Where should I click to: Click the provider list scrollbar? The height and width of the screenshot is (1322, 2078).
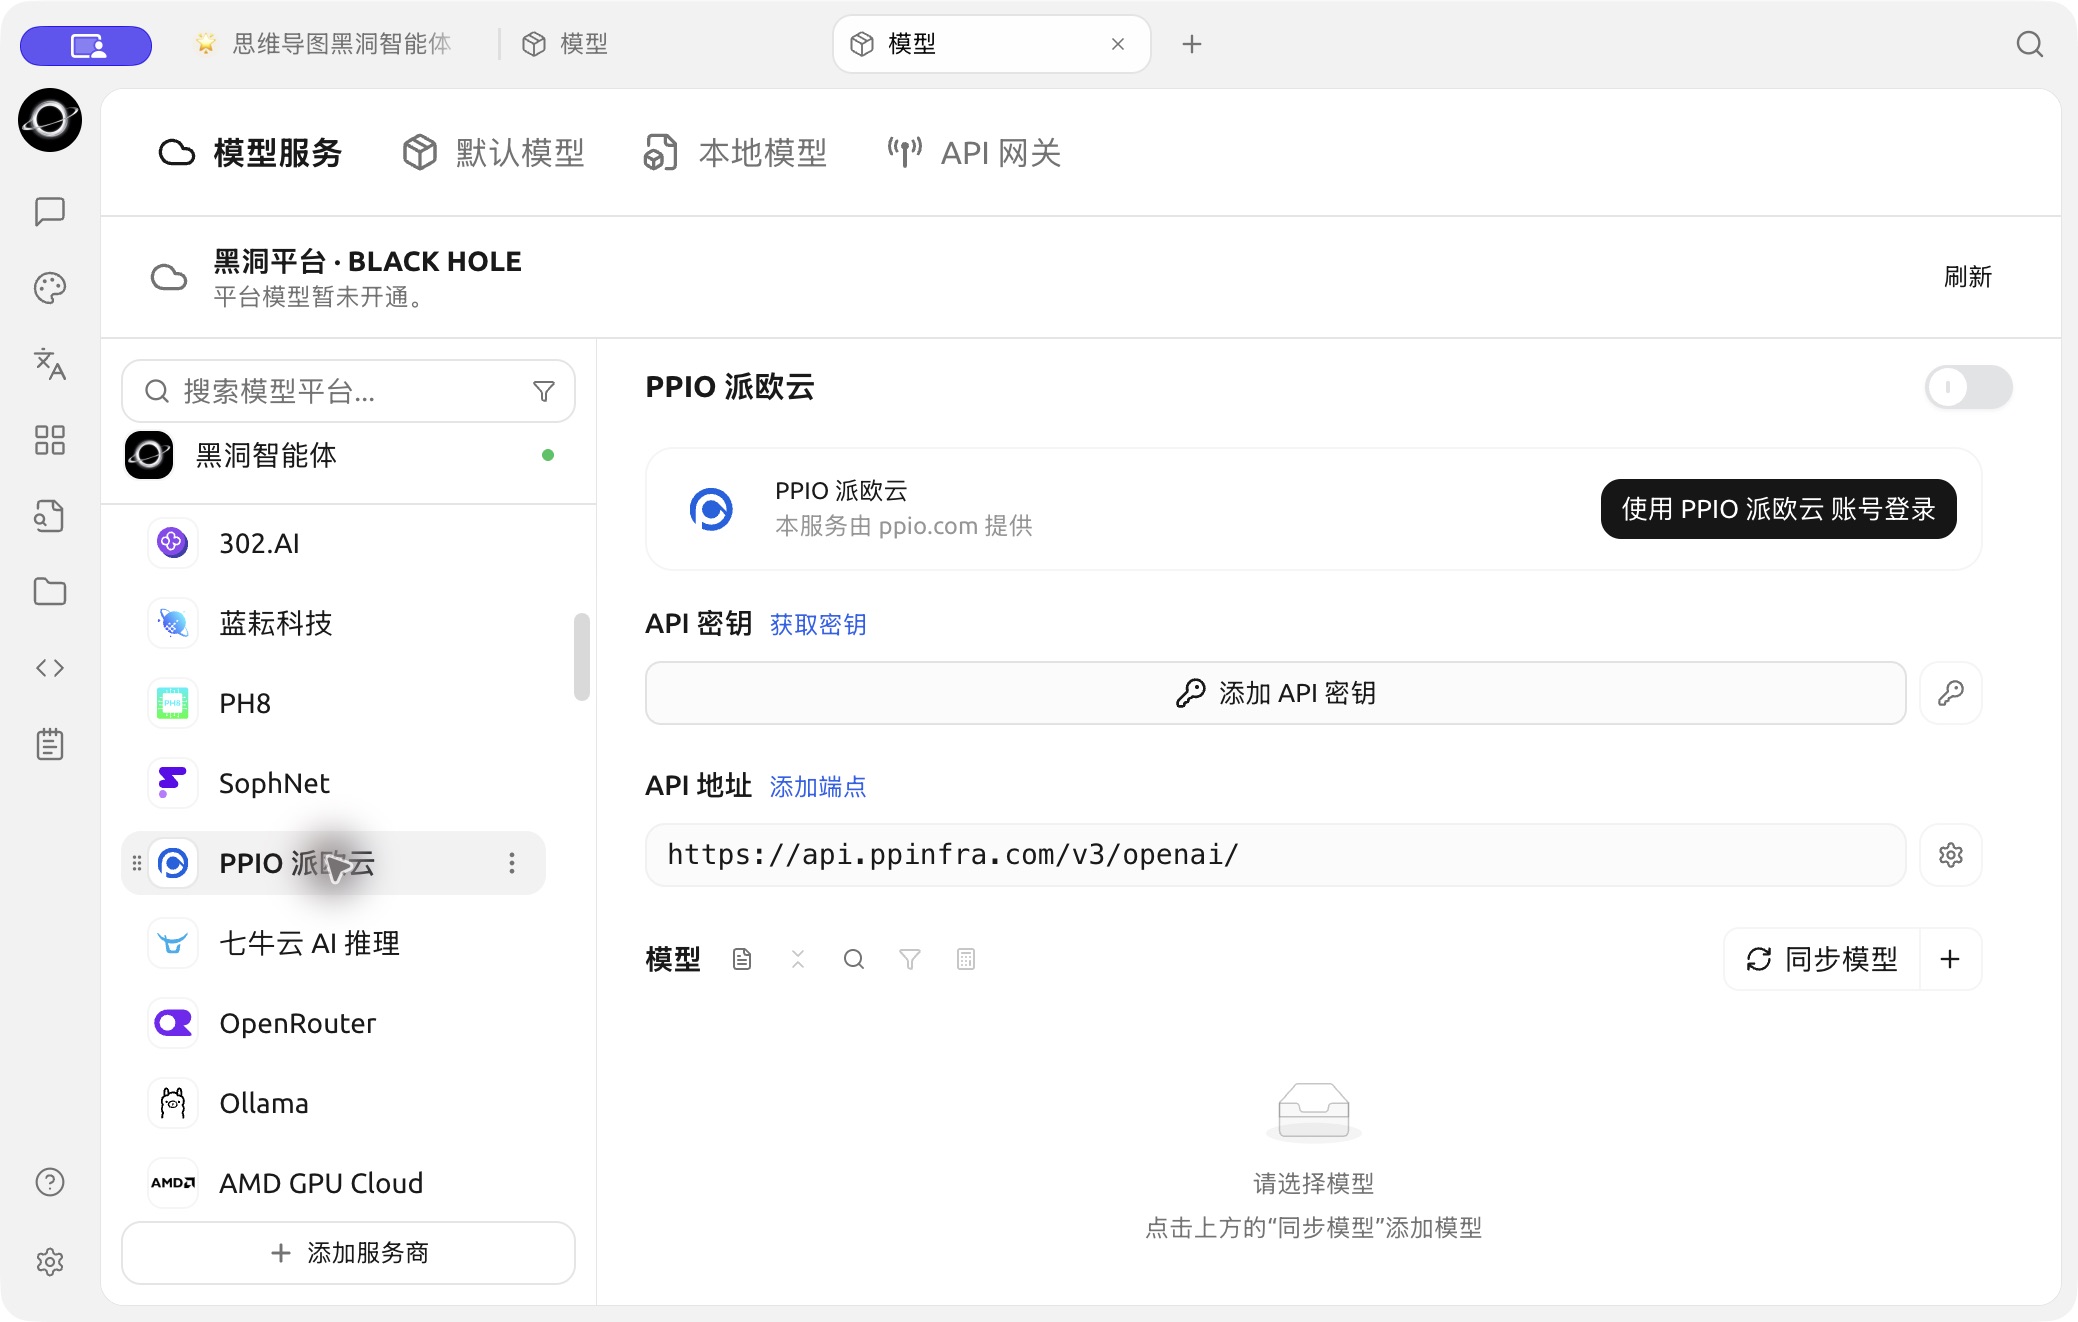(582, 657)
